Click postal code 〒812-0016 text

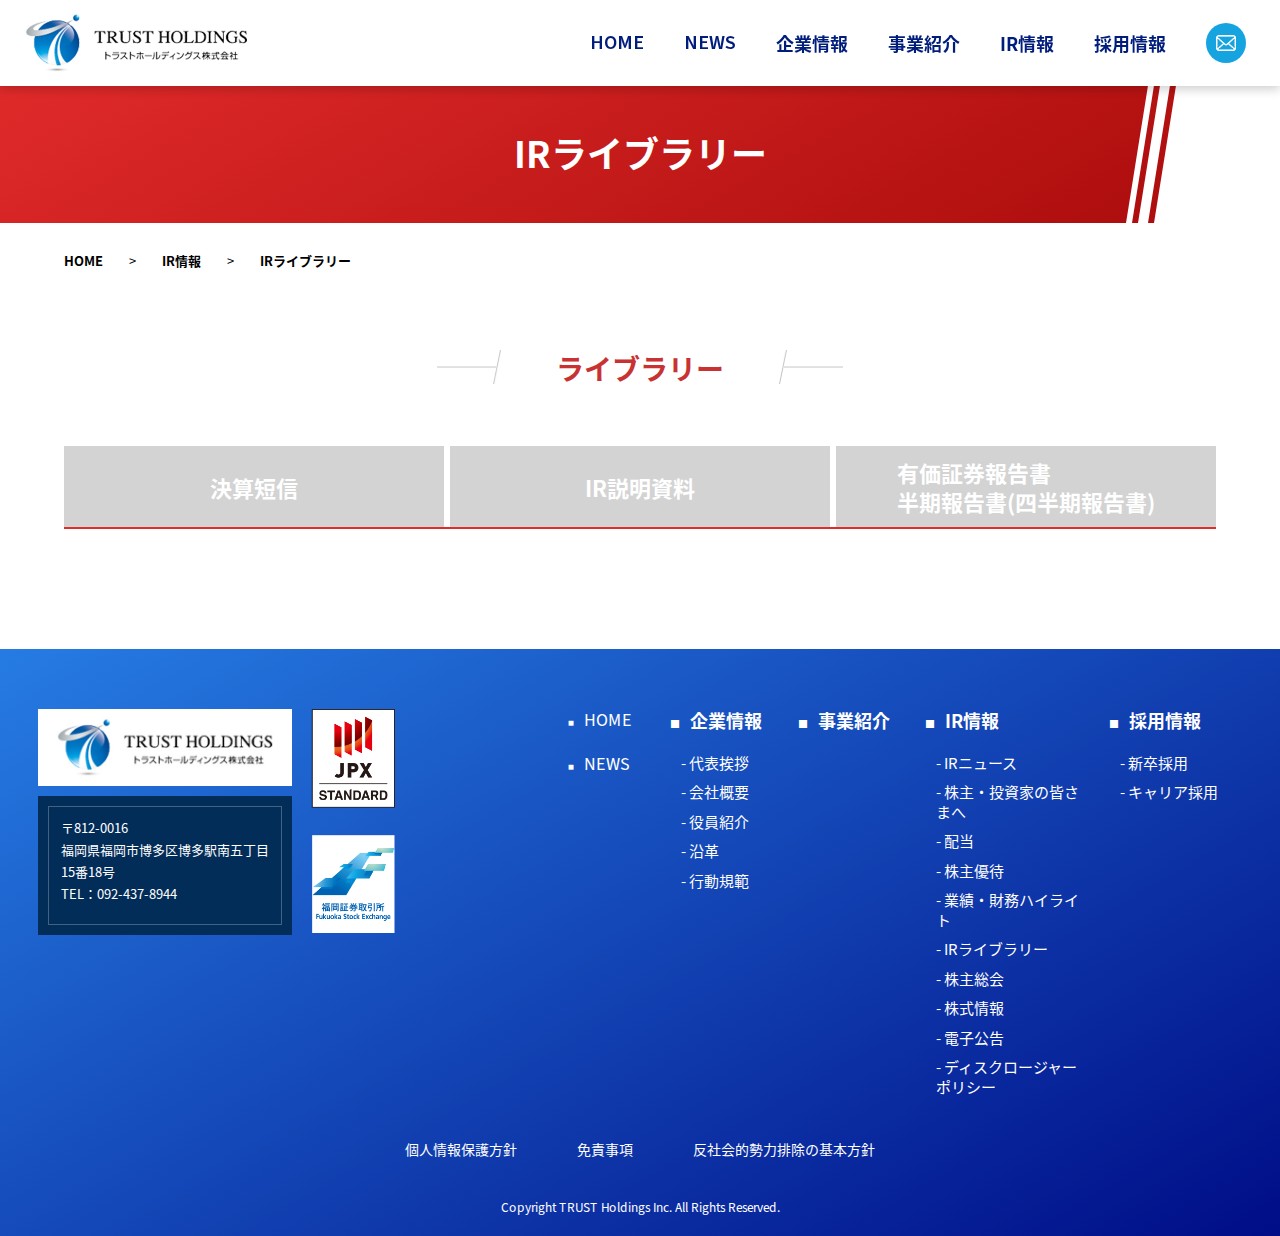coord(95,828)
